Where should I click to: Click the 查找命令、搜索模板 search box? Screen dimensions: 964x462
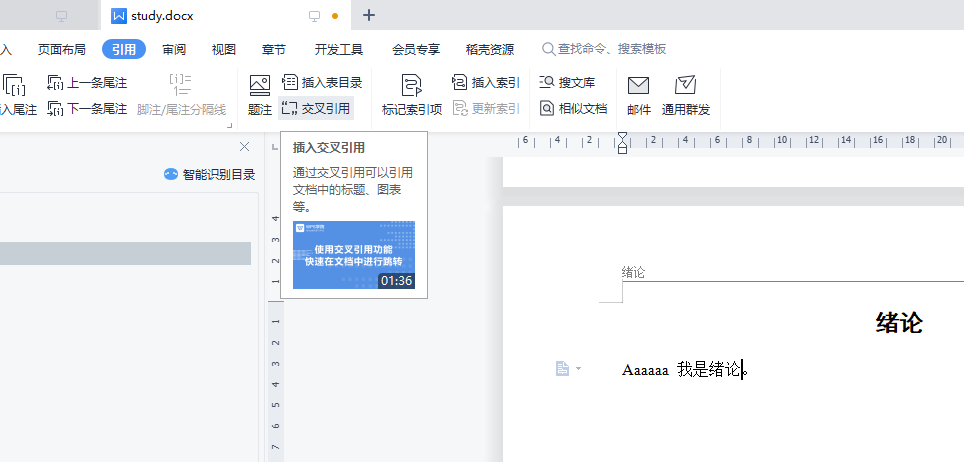click(x=604, y=49)
